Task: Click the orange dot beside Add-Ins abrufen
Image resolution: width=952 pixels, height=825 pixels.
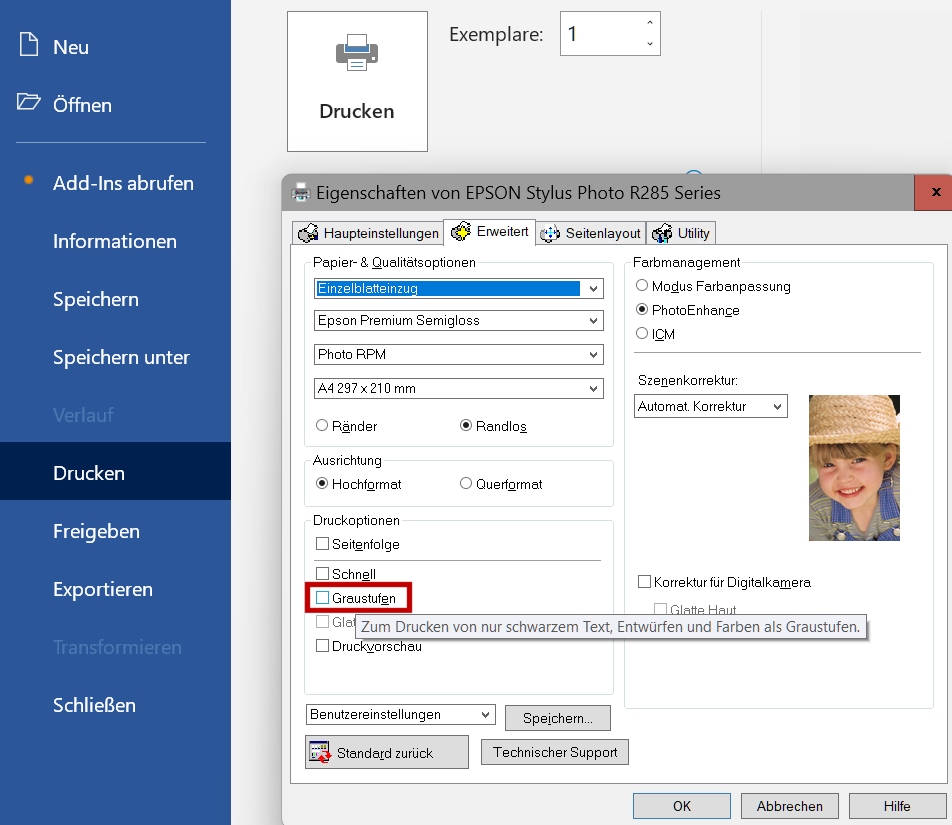Action: tap(28, 180)
